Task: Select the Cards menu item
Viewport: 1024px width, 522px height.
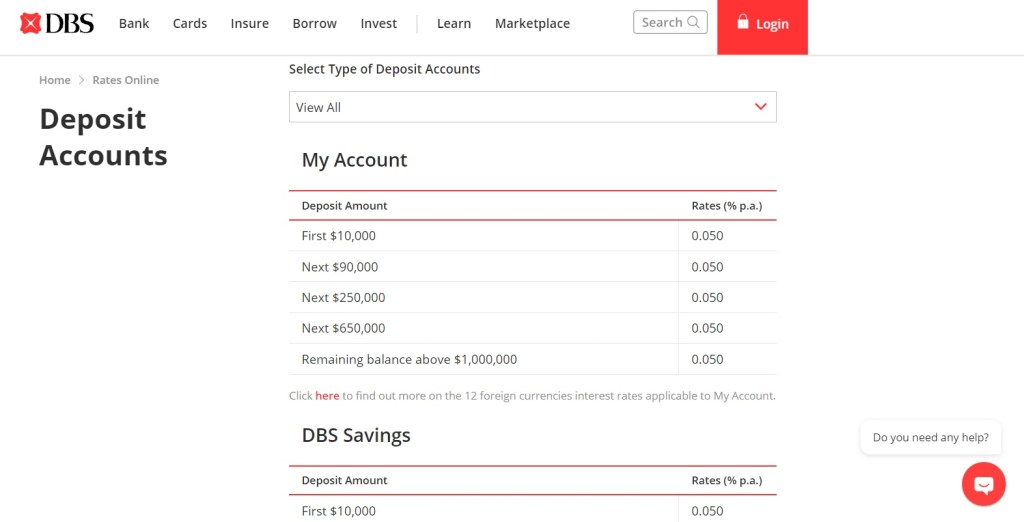Action: 190,23
